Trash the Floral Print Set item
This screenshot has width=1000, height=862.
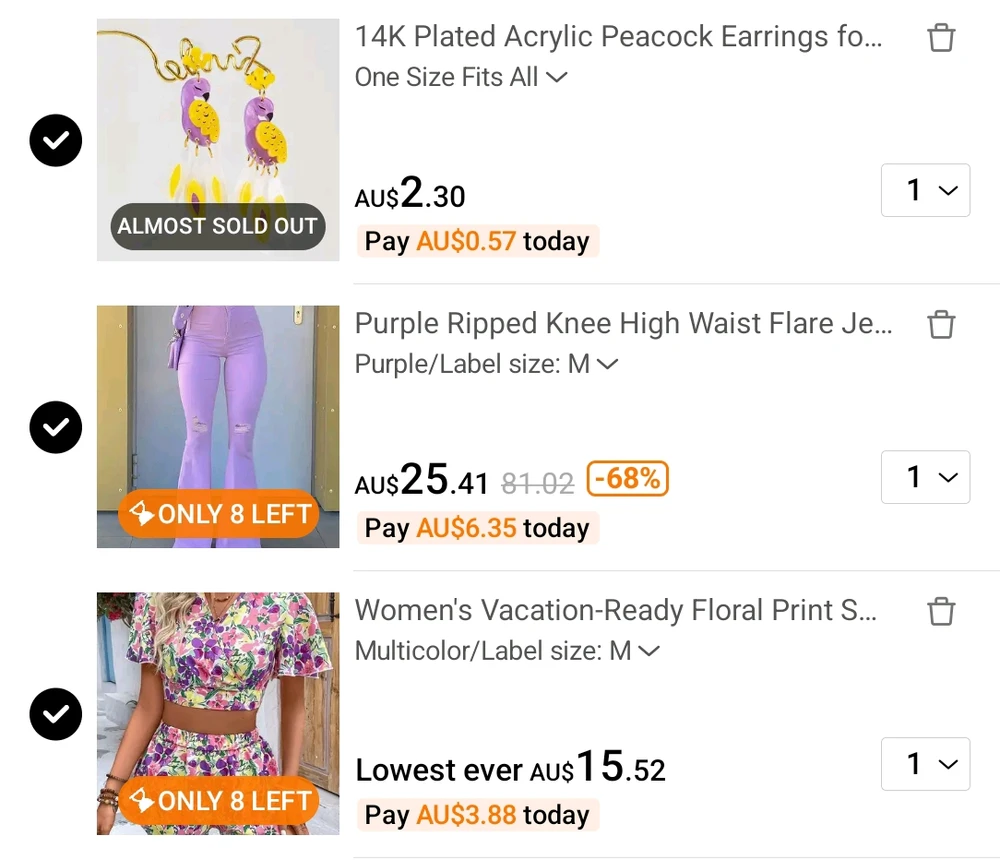941,611
